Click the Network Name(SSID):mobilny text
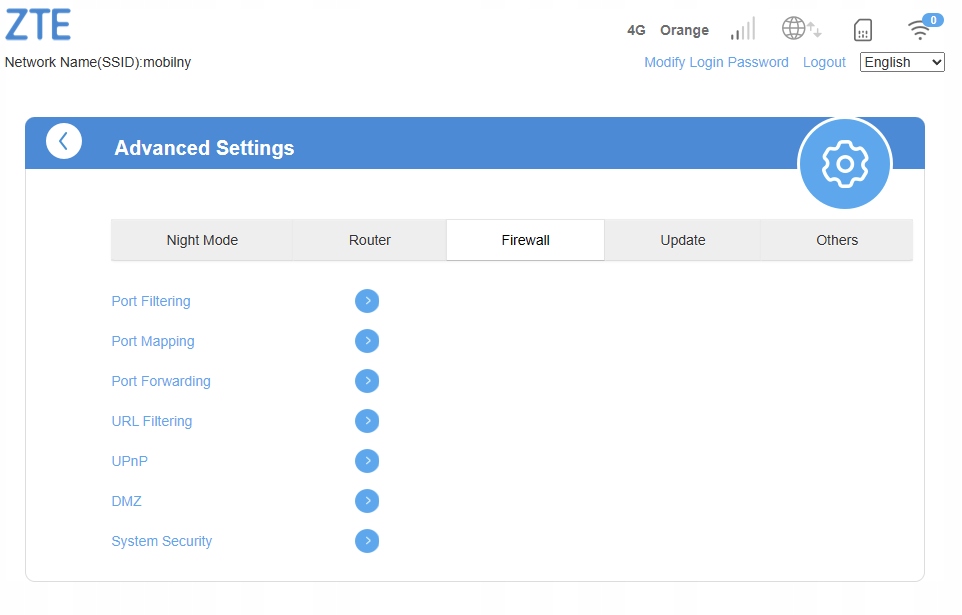This screenshot has width=962, height=615. 98,63
